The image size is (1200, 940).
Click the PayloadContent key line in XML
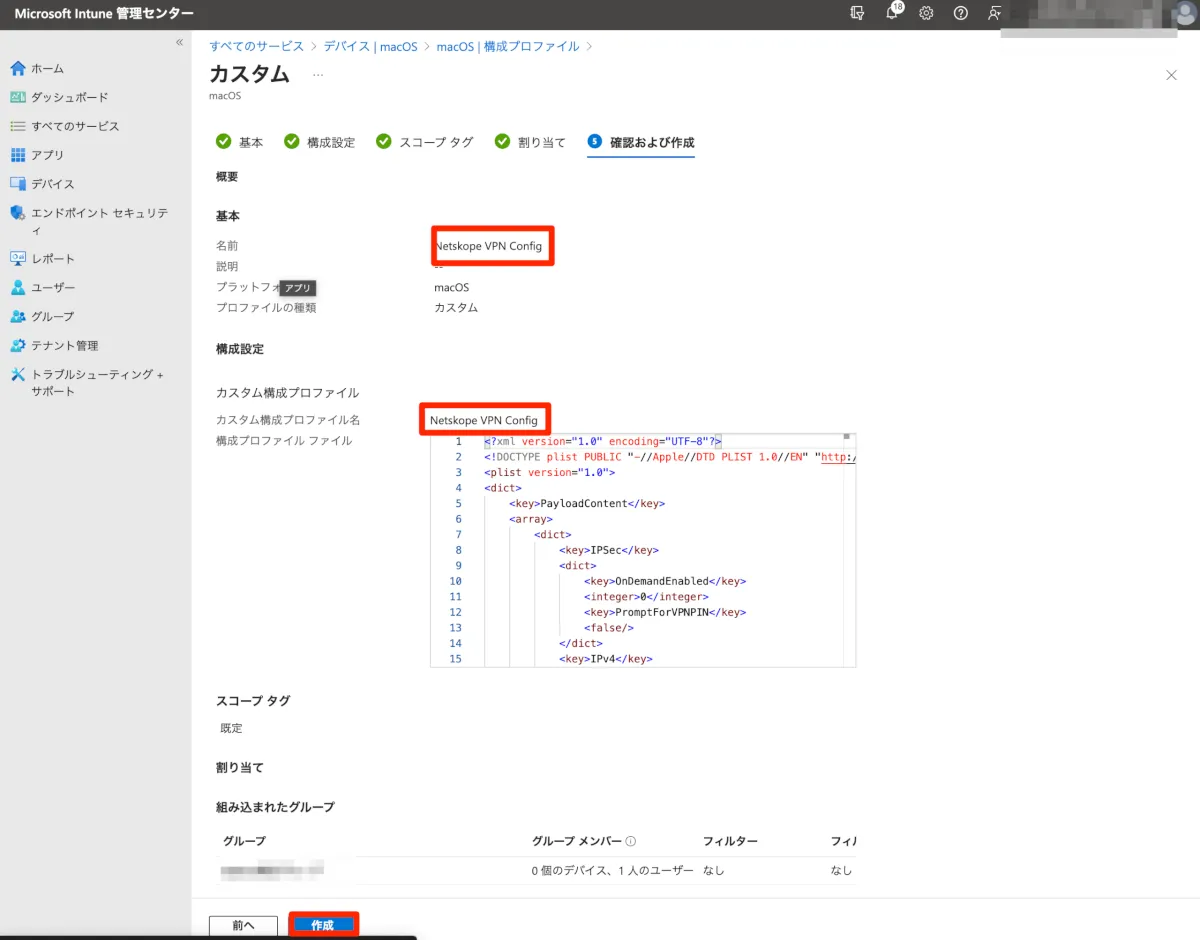pos(587,503)
